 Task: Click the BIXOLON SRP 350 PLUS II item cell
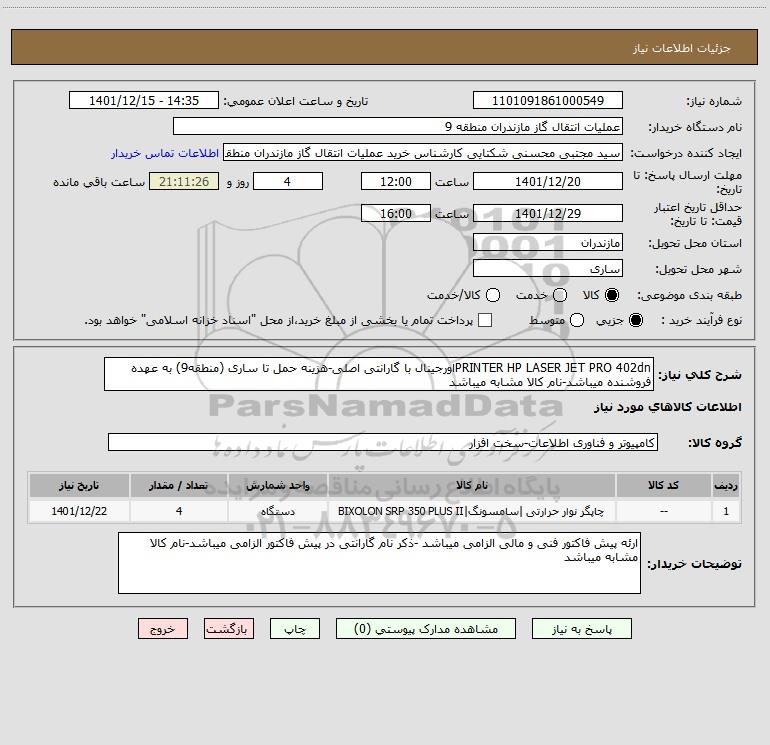tap(471, 511)
